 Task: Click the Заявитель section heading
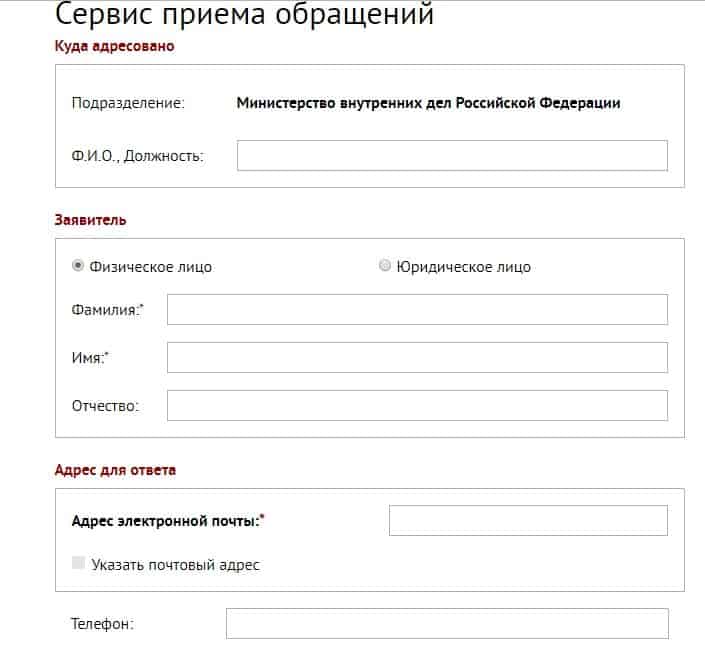90,219
